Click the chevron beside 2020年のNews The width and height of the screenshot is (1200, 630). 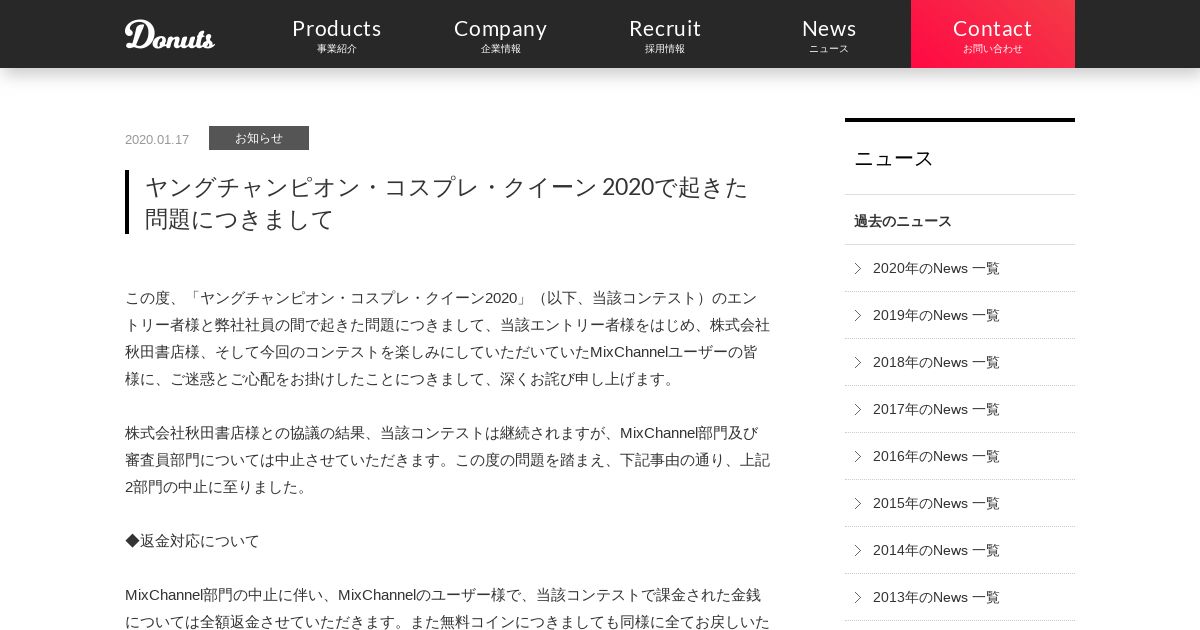857,268
